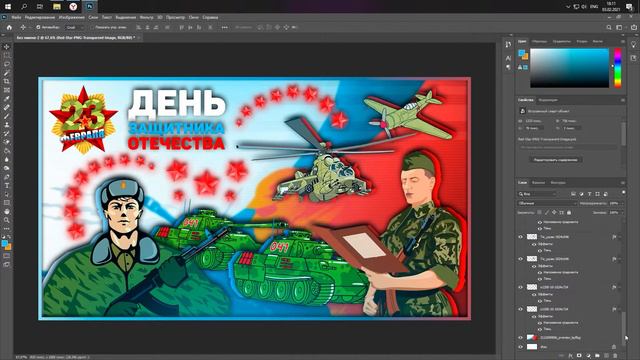Hide the Фон background layer
640x360 pixels.
click(x=520, y=347)
